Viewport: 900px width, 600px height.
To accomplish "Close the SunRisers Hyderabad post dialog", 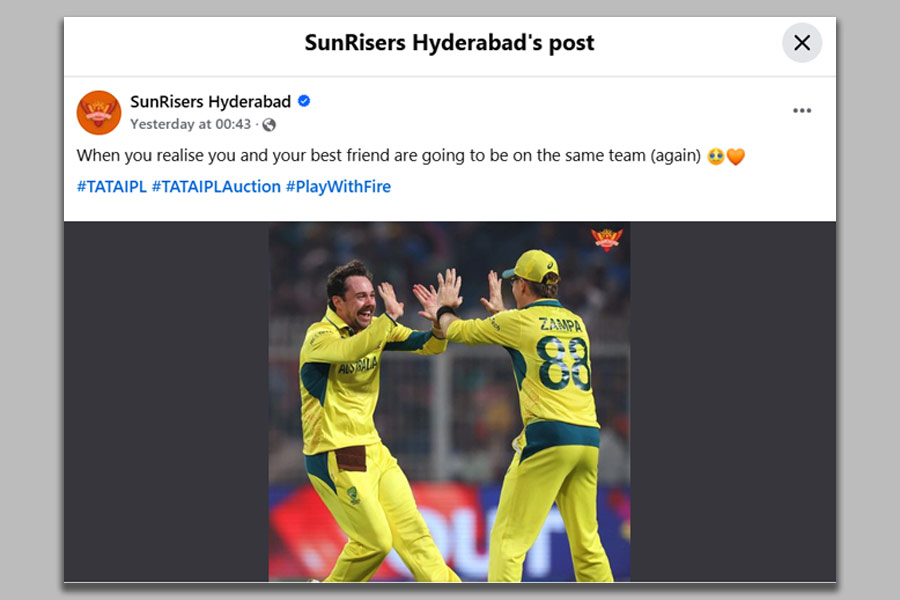I will pyautogui.click(x=802, y=43).
